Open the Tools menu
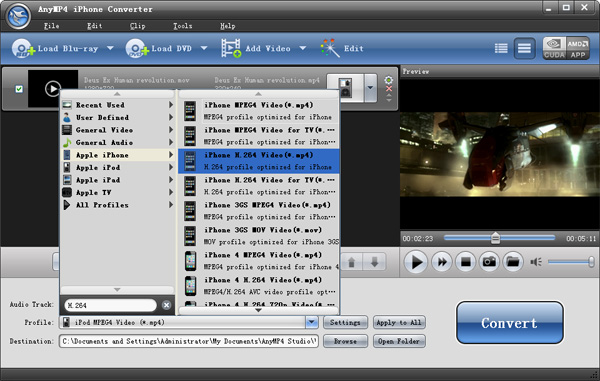The height and width of the screenshot is (381, 600). 183,26
